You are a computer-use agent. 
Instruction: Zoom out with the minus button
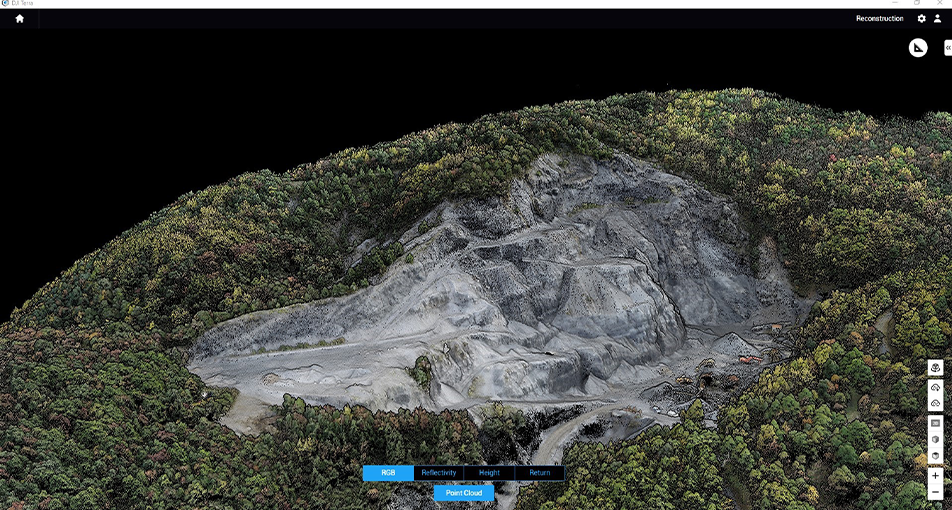pyautogui.click(x=935, y=492)
